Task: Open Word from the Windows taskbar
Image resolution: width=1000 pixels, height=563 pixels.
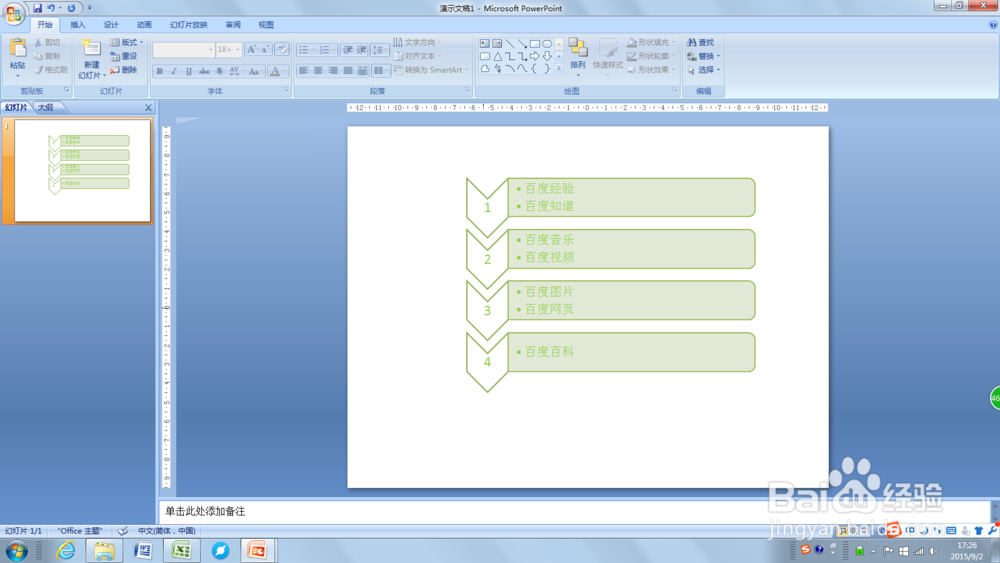Action: pos(143,550)
